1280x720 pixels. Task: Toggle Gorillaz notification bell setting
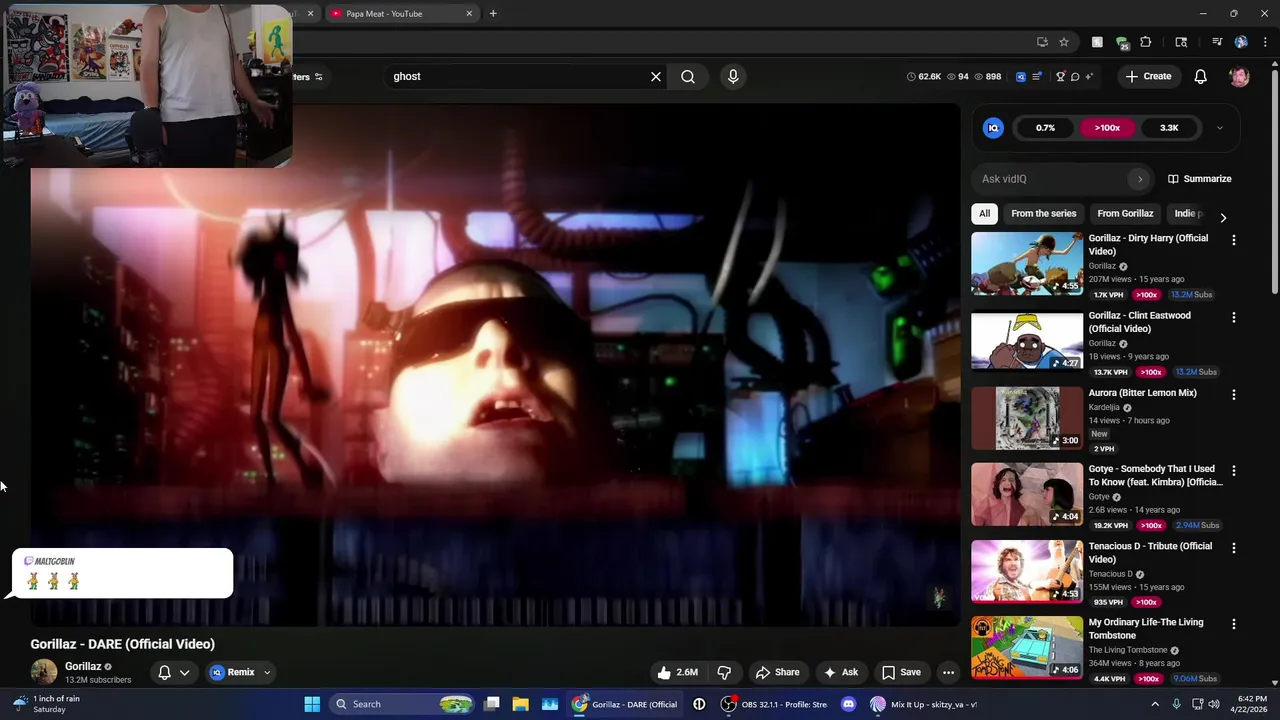[173, 672]
